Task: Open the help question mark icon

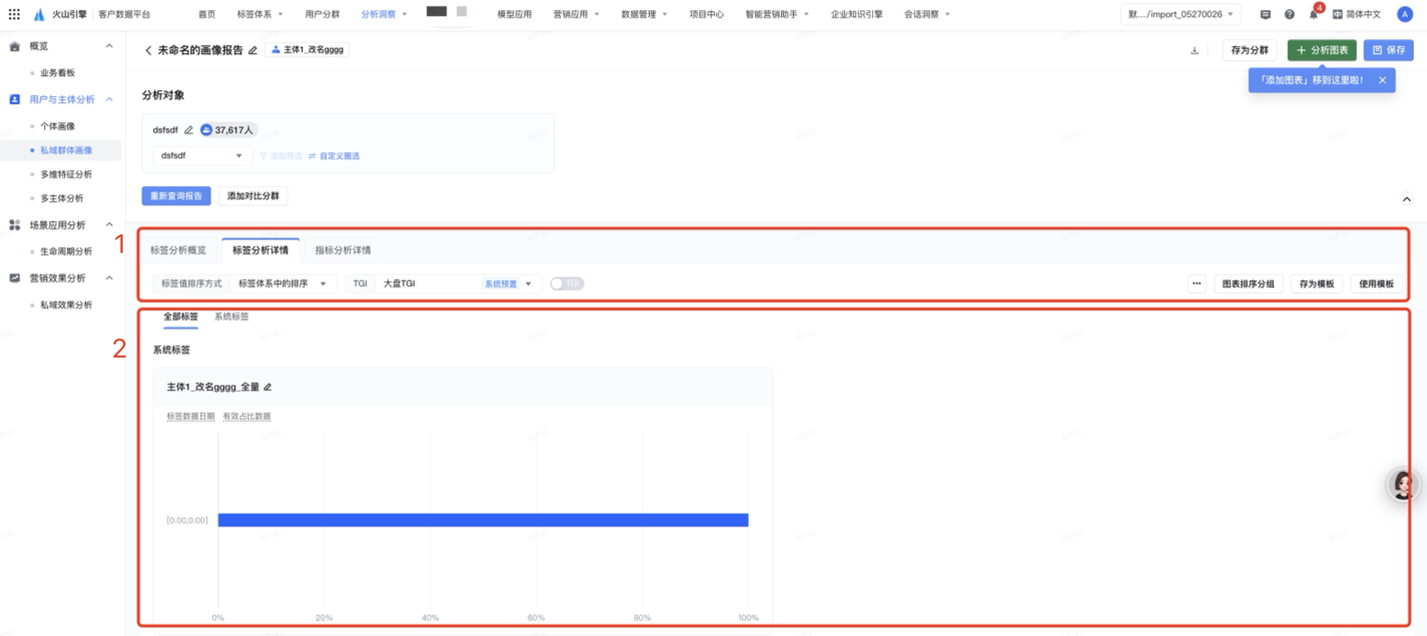Action: click(x=1289, y=14)
